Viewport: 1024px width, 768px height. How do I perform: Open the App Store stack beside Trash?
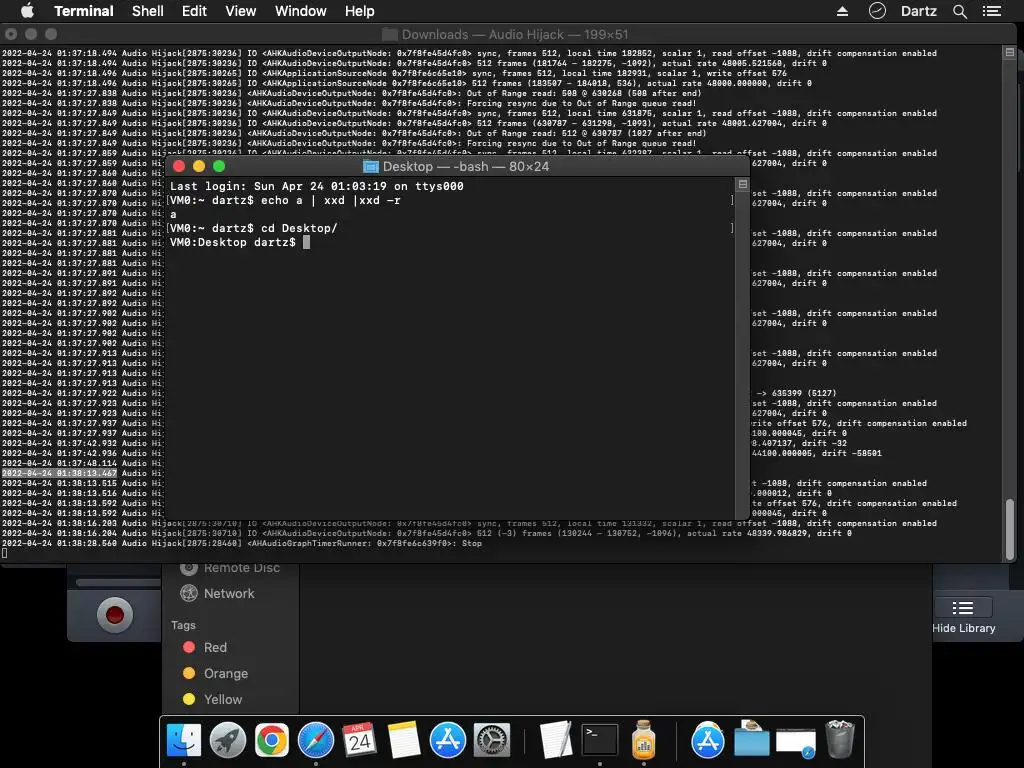708,740
